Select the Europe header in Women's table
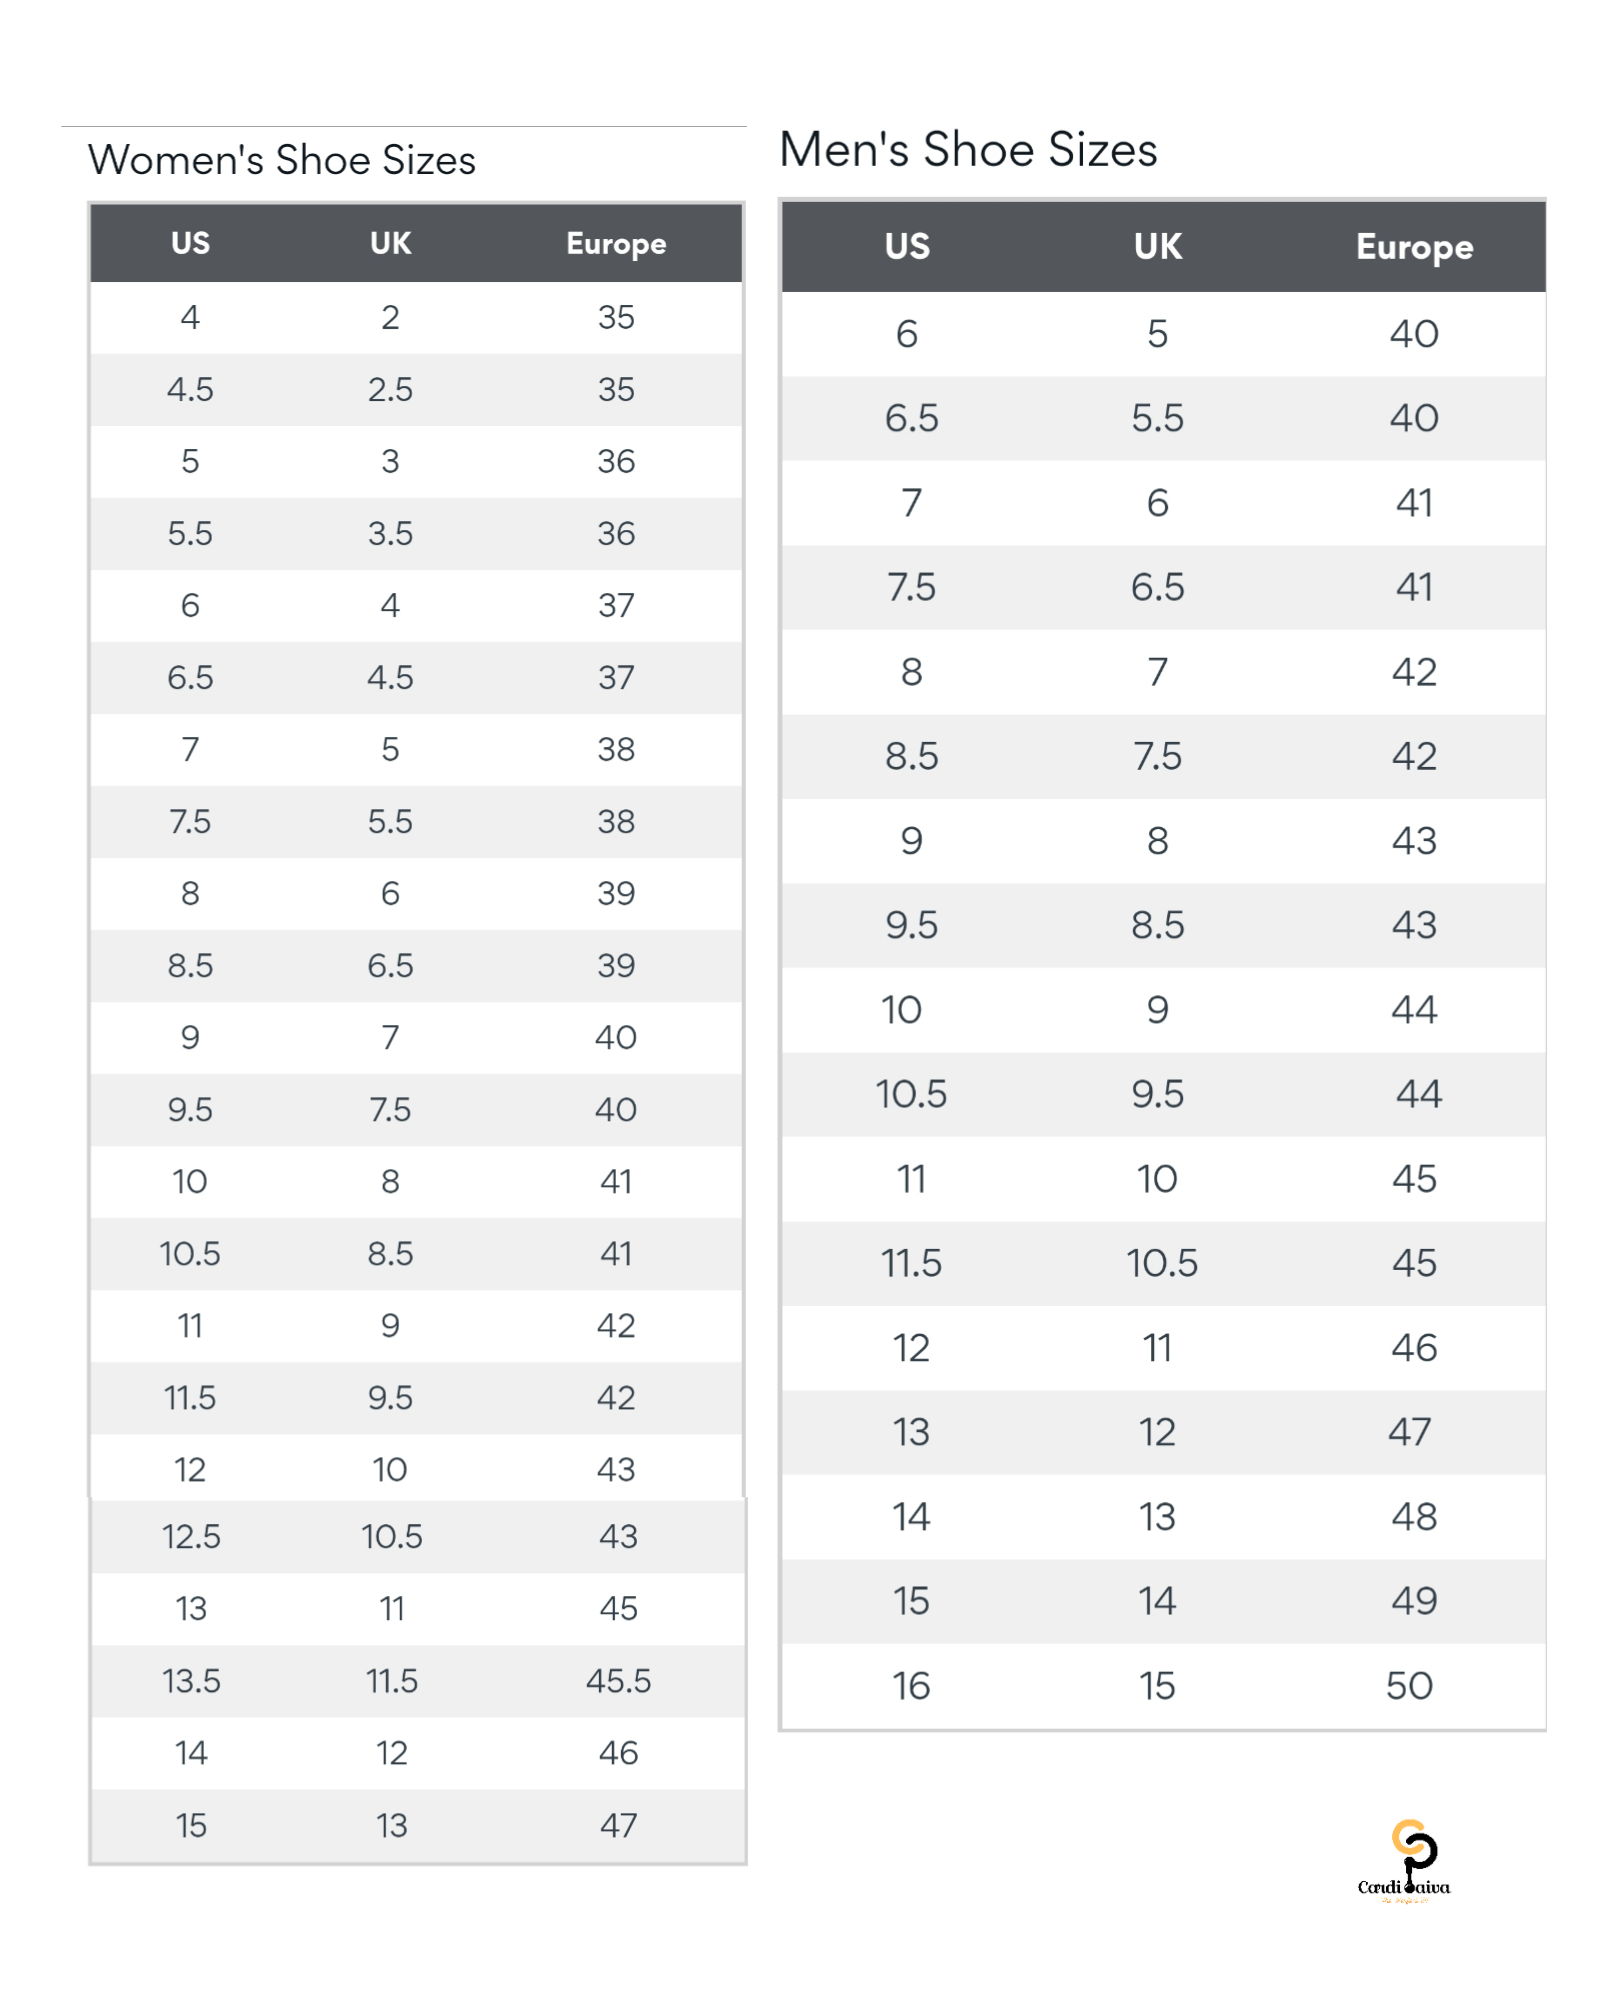The image size is (1600, 2000). coord(616,244)
